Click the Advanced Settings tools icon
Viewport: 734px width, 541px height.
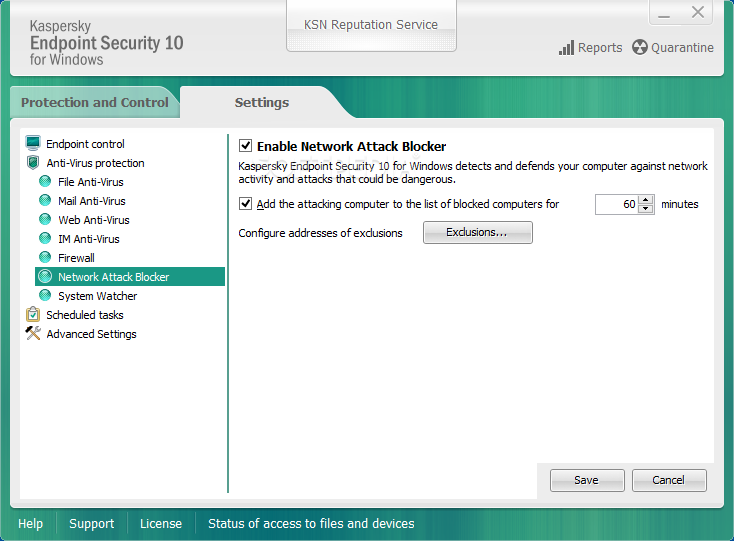[x=33, y=333]
